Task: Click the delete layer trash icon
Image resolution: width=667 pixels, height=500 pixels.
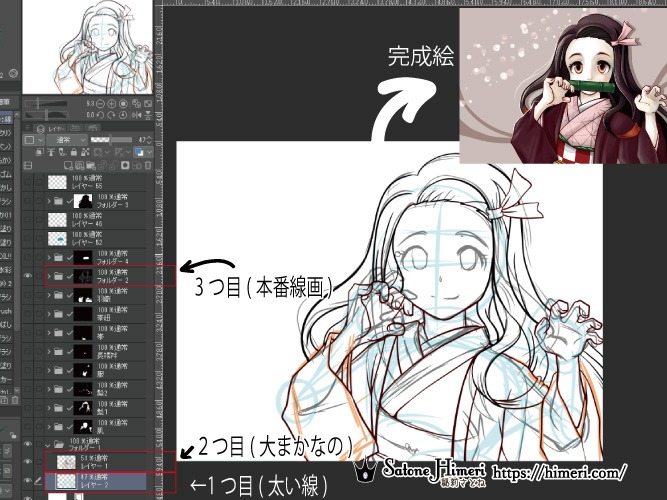Action: [x=148, y=165]
